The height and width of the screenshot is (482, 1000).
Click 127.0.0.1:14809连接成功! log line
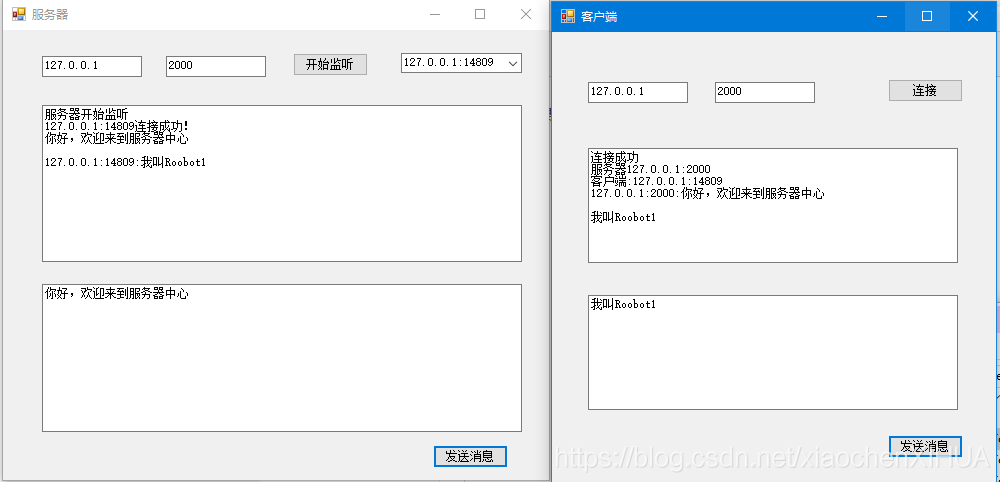[117, 126]
